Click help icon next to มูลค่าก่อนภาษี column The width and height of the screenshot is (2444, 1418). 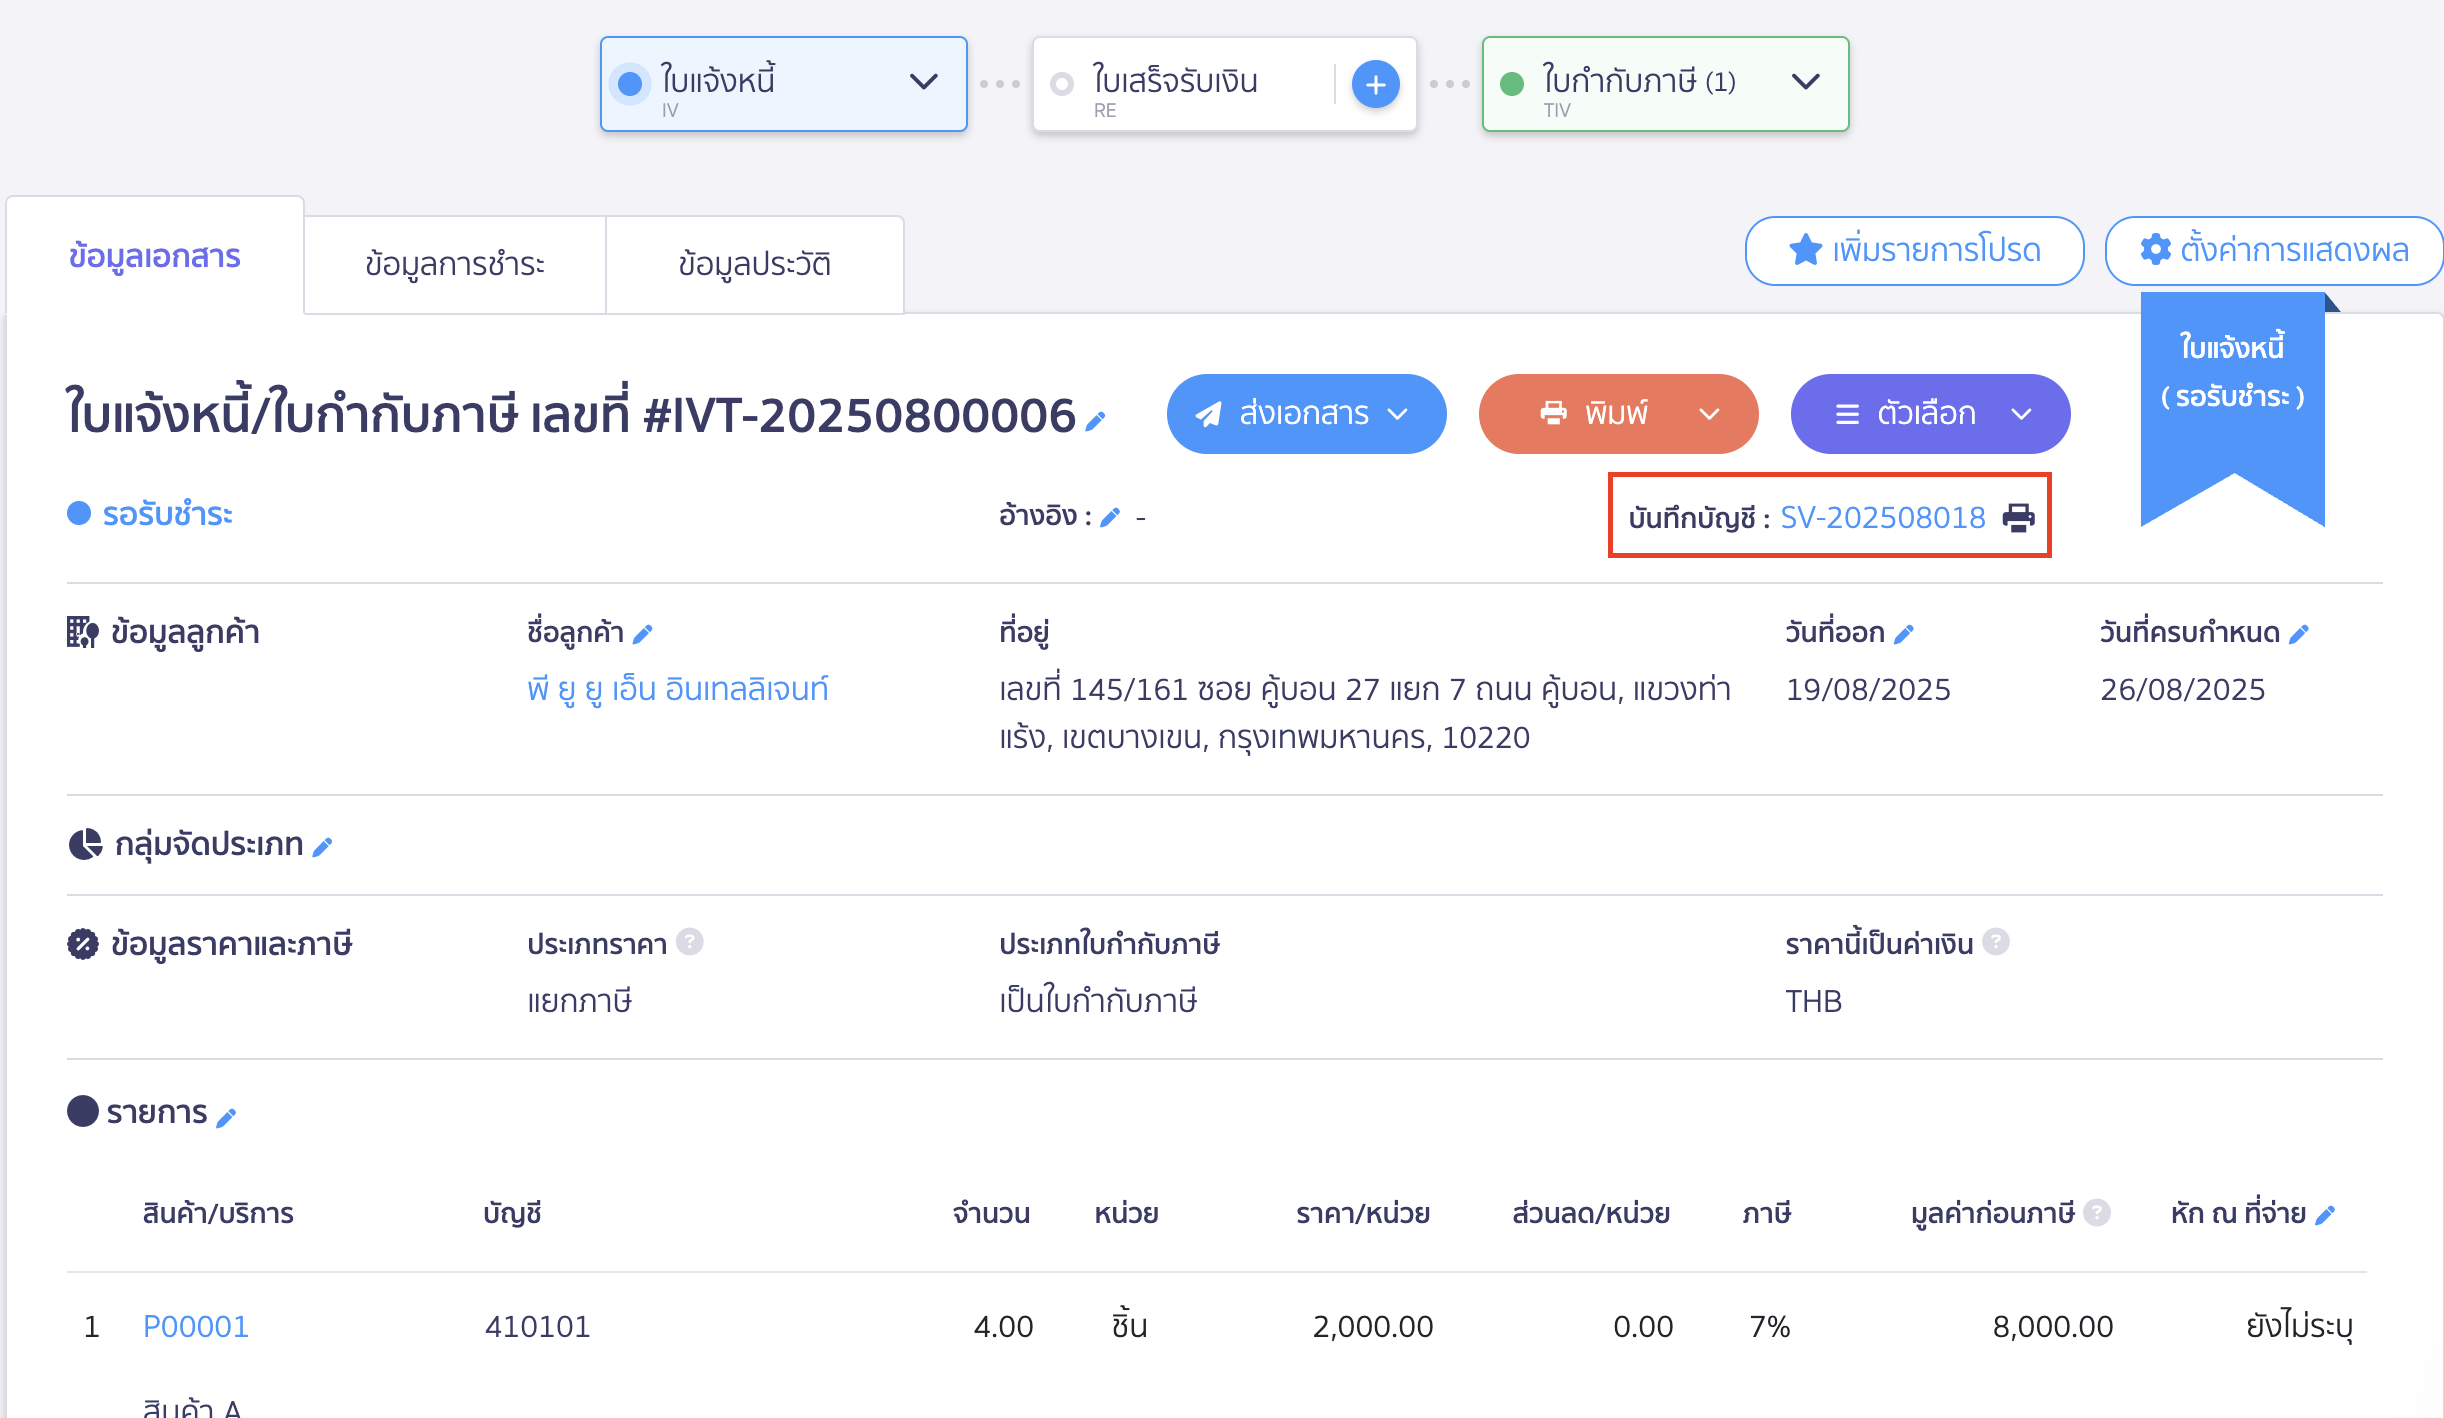click(2097, 1212)
